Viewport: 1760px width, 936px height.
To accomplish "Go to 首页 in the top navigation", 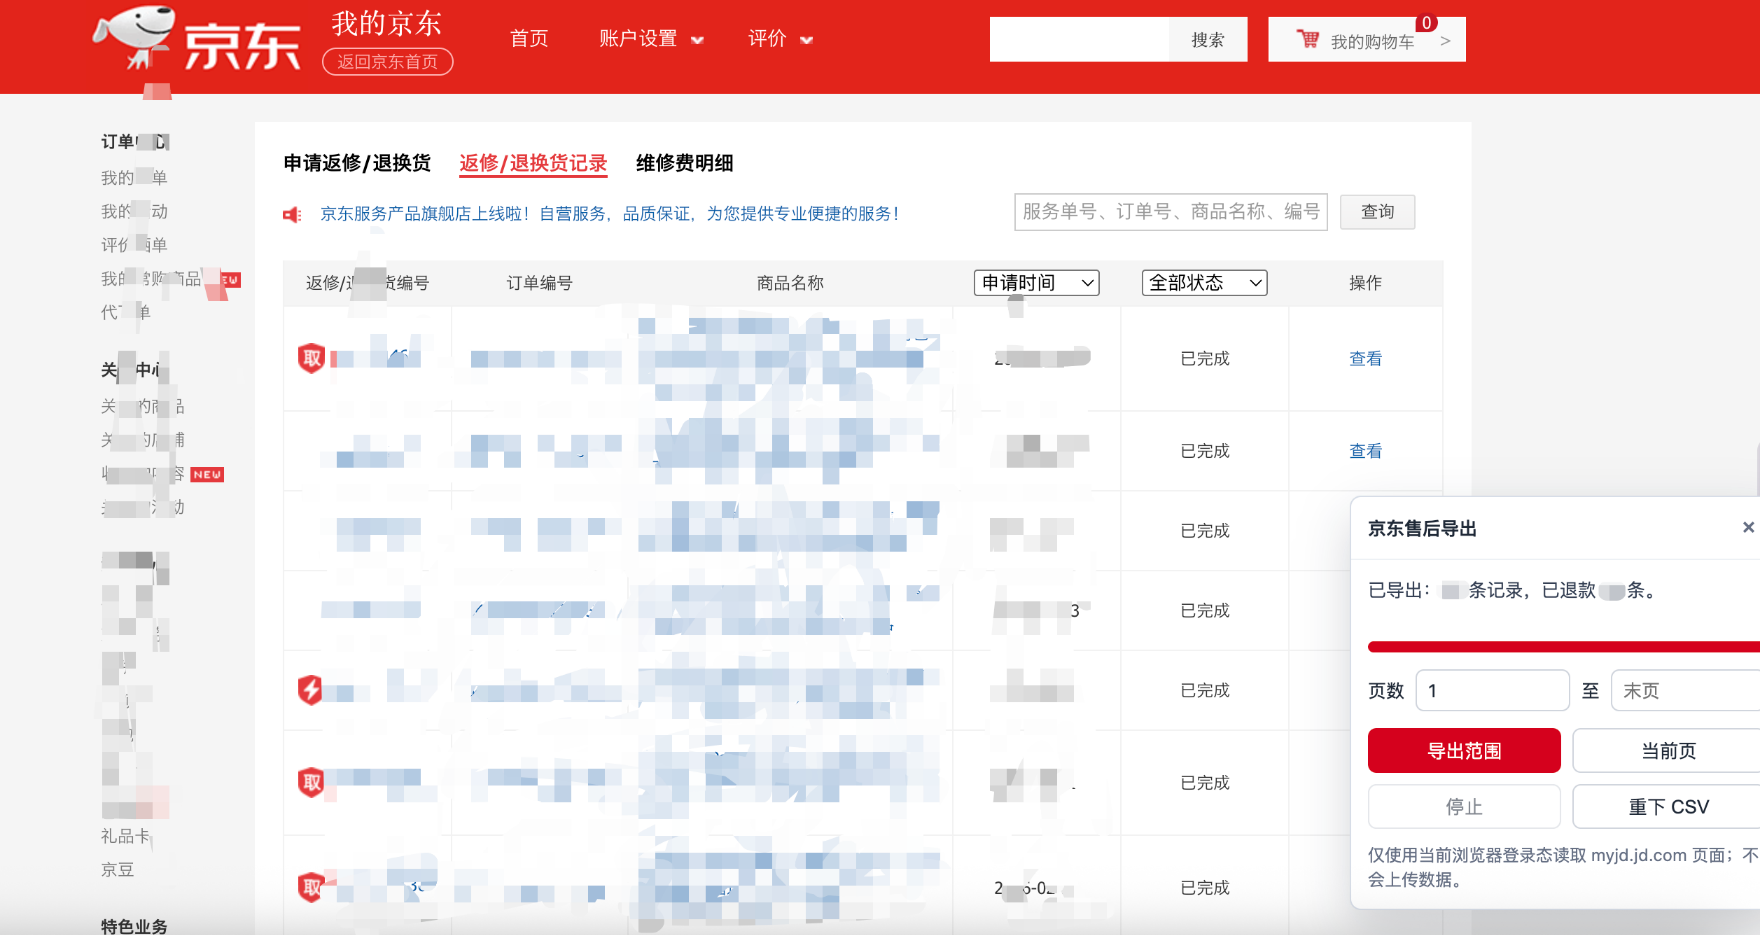I will (x=529, y=39).
